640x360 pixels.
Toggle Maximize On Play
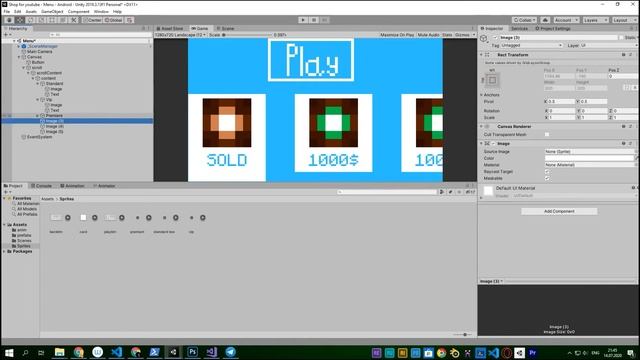coord(397,35)
